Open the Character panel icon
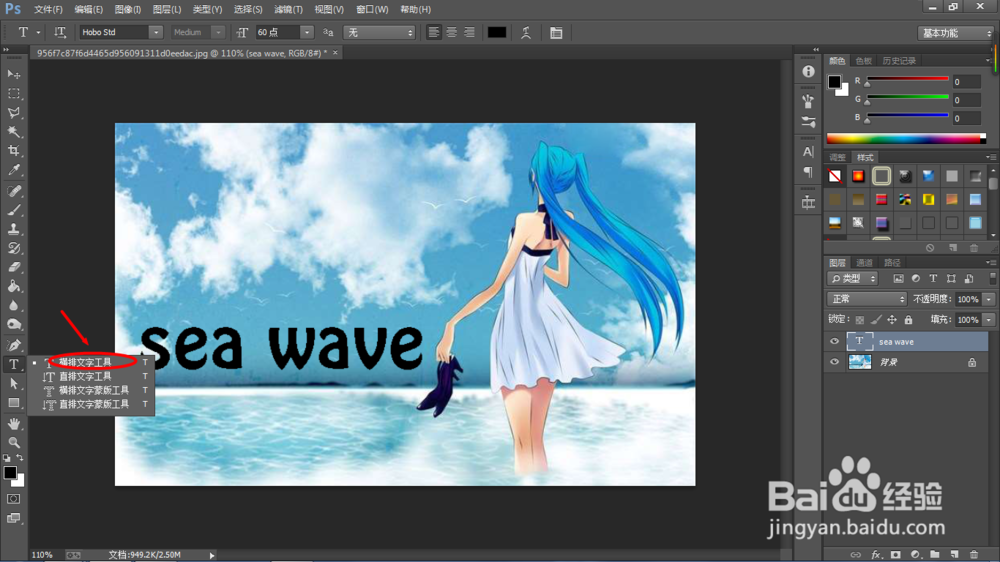The width and height of the screenshot is (1000, 562). [x=808, y=152]
